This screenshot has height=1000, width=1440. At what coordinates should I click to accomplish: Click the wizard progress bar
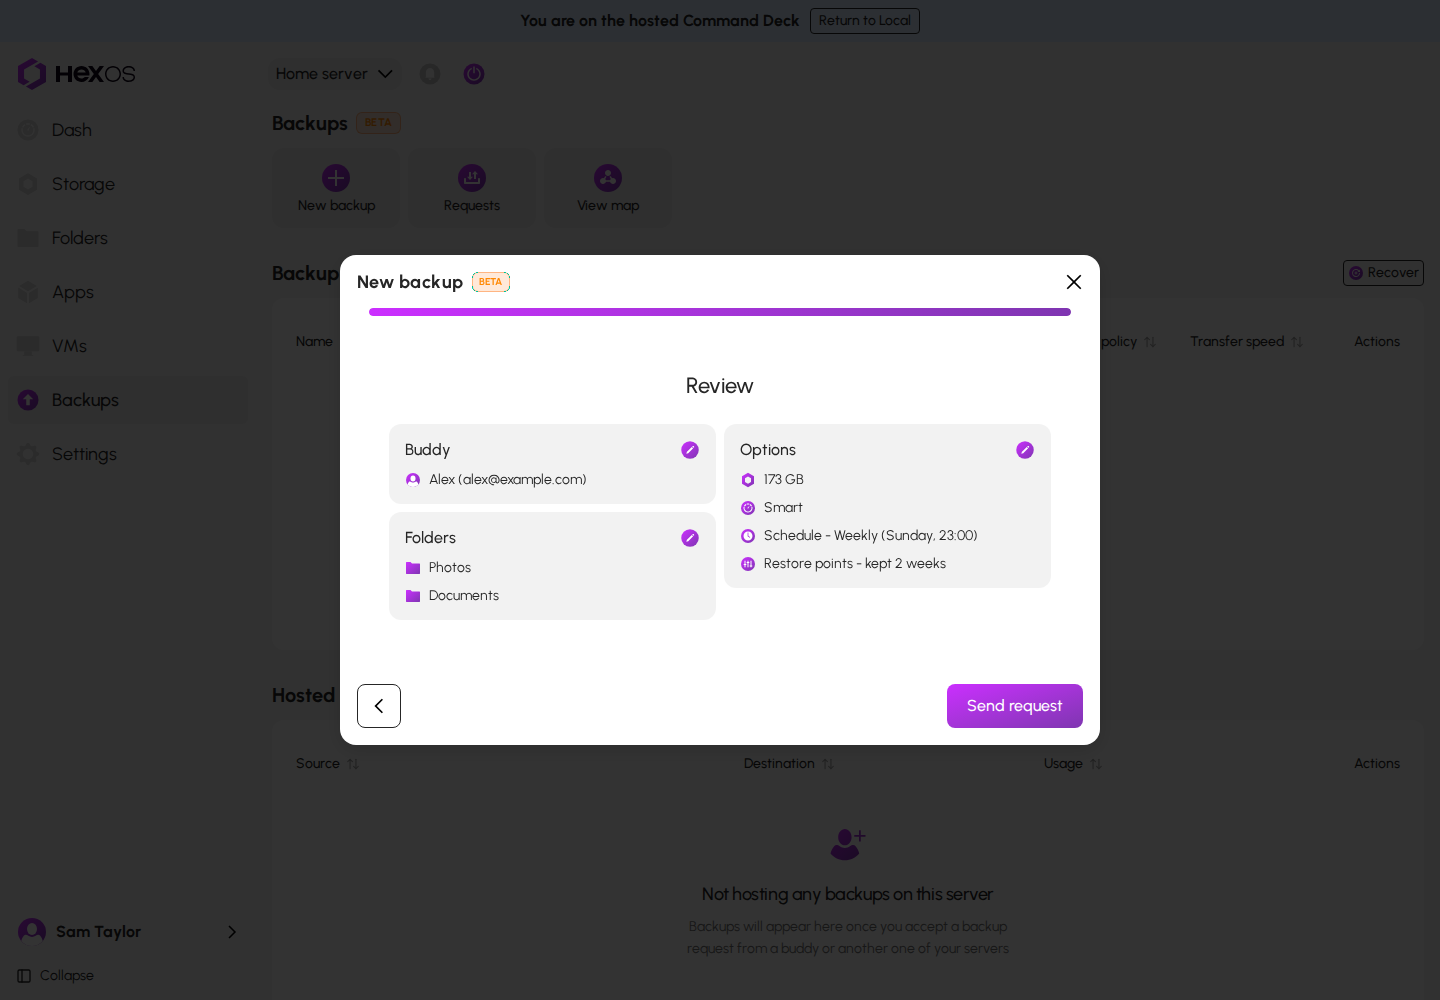720,312
